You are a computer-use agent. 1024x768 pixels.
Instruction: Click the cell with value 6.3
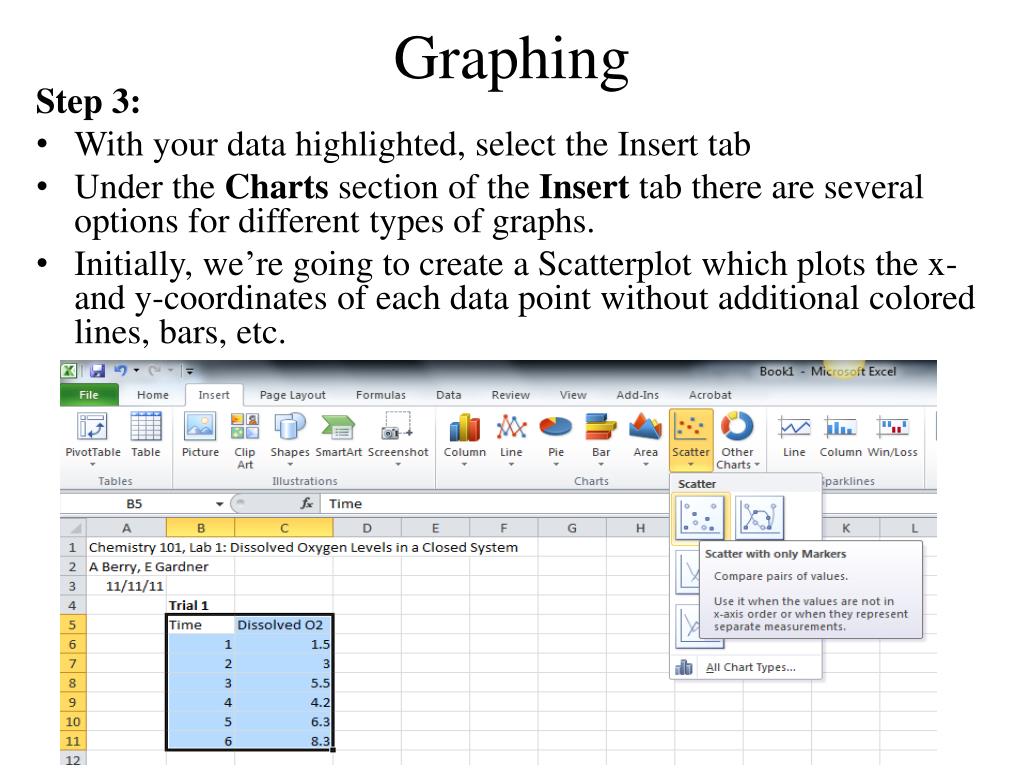pos(283,722)
